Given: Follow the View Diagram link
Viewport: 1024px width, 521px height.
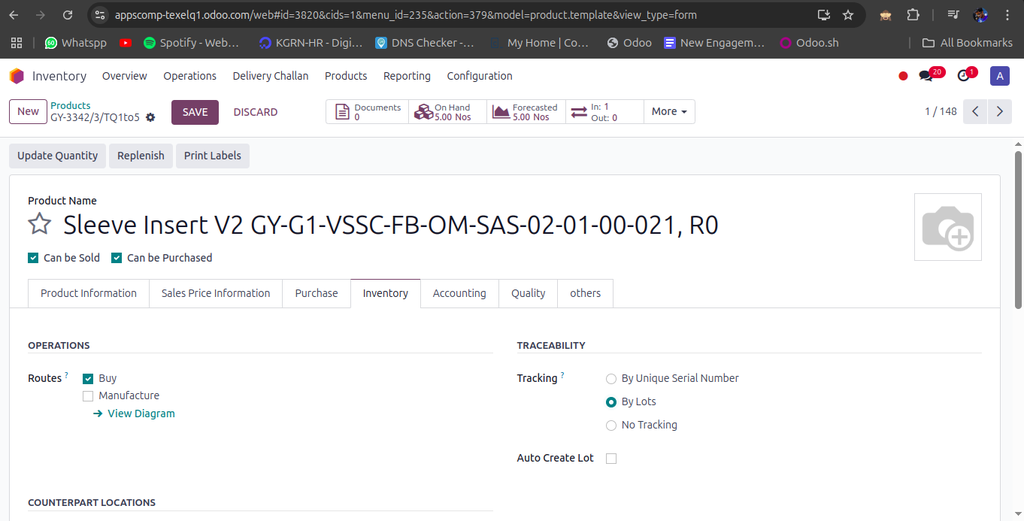Looking at the screenshot, I should [x=140, y=414].
